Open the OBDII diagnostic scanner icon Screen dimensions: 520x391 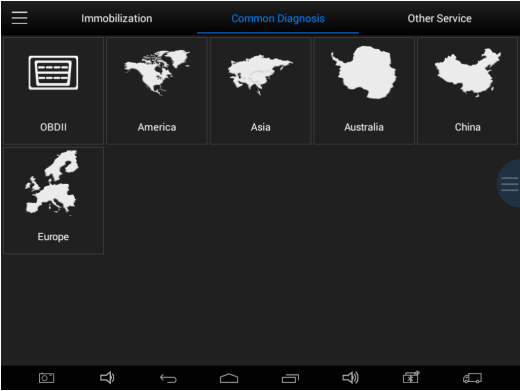click(53, 73)
